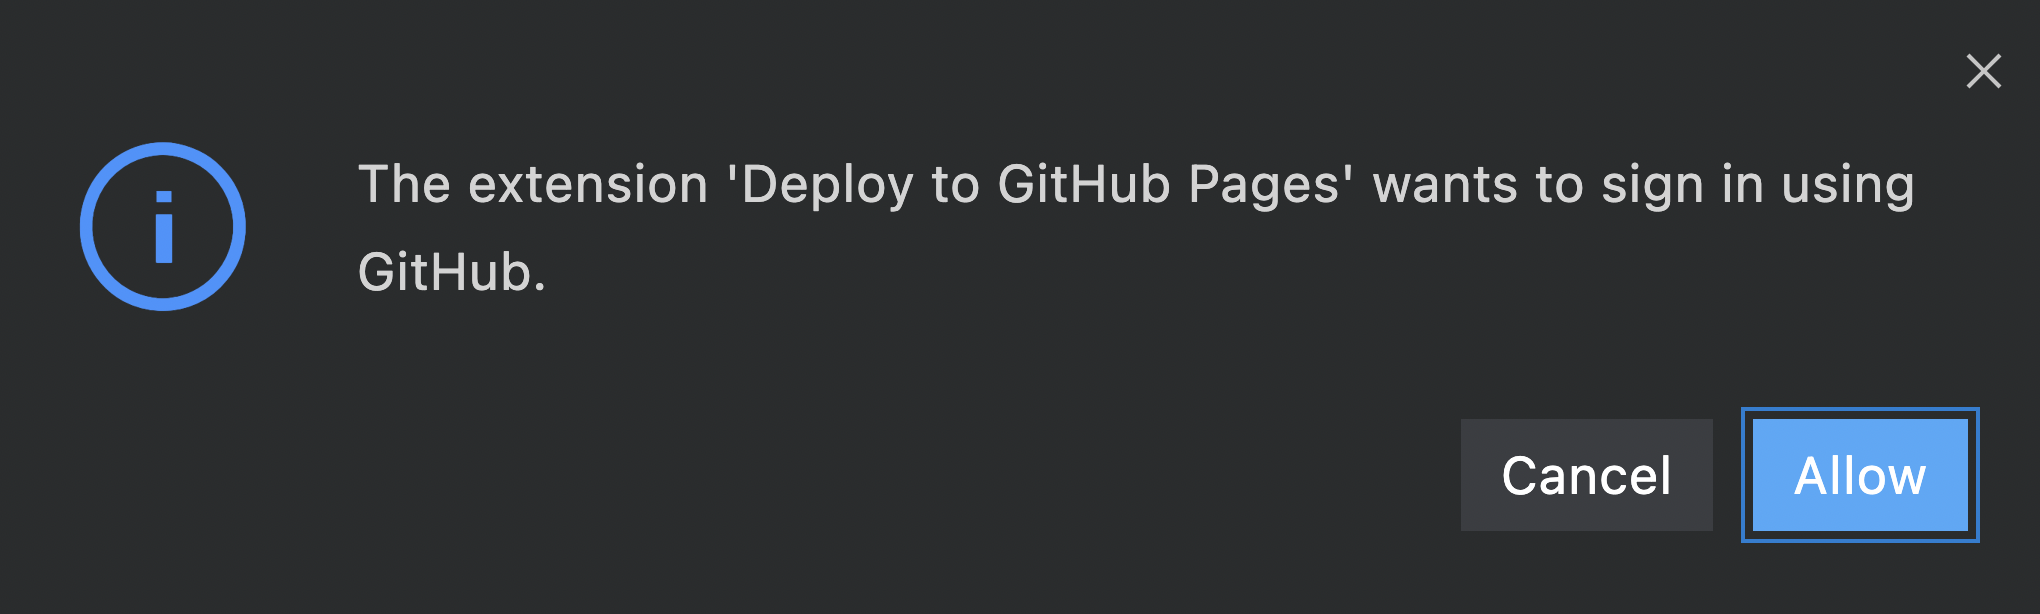Click the blue info circle icon
Image resolution: width=2040 pixels, height=614 pixels.
point(163,226)
